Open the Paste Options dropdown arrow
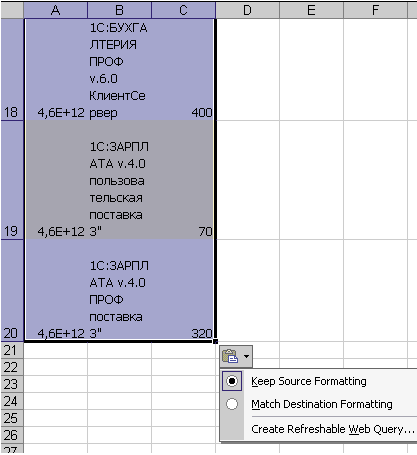 (246, 356)
